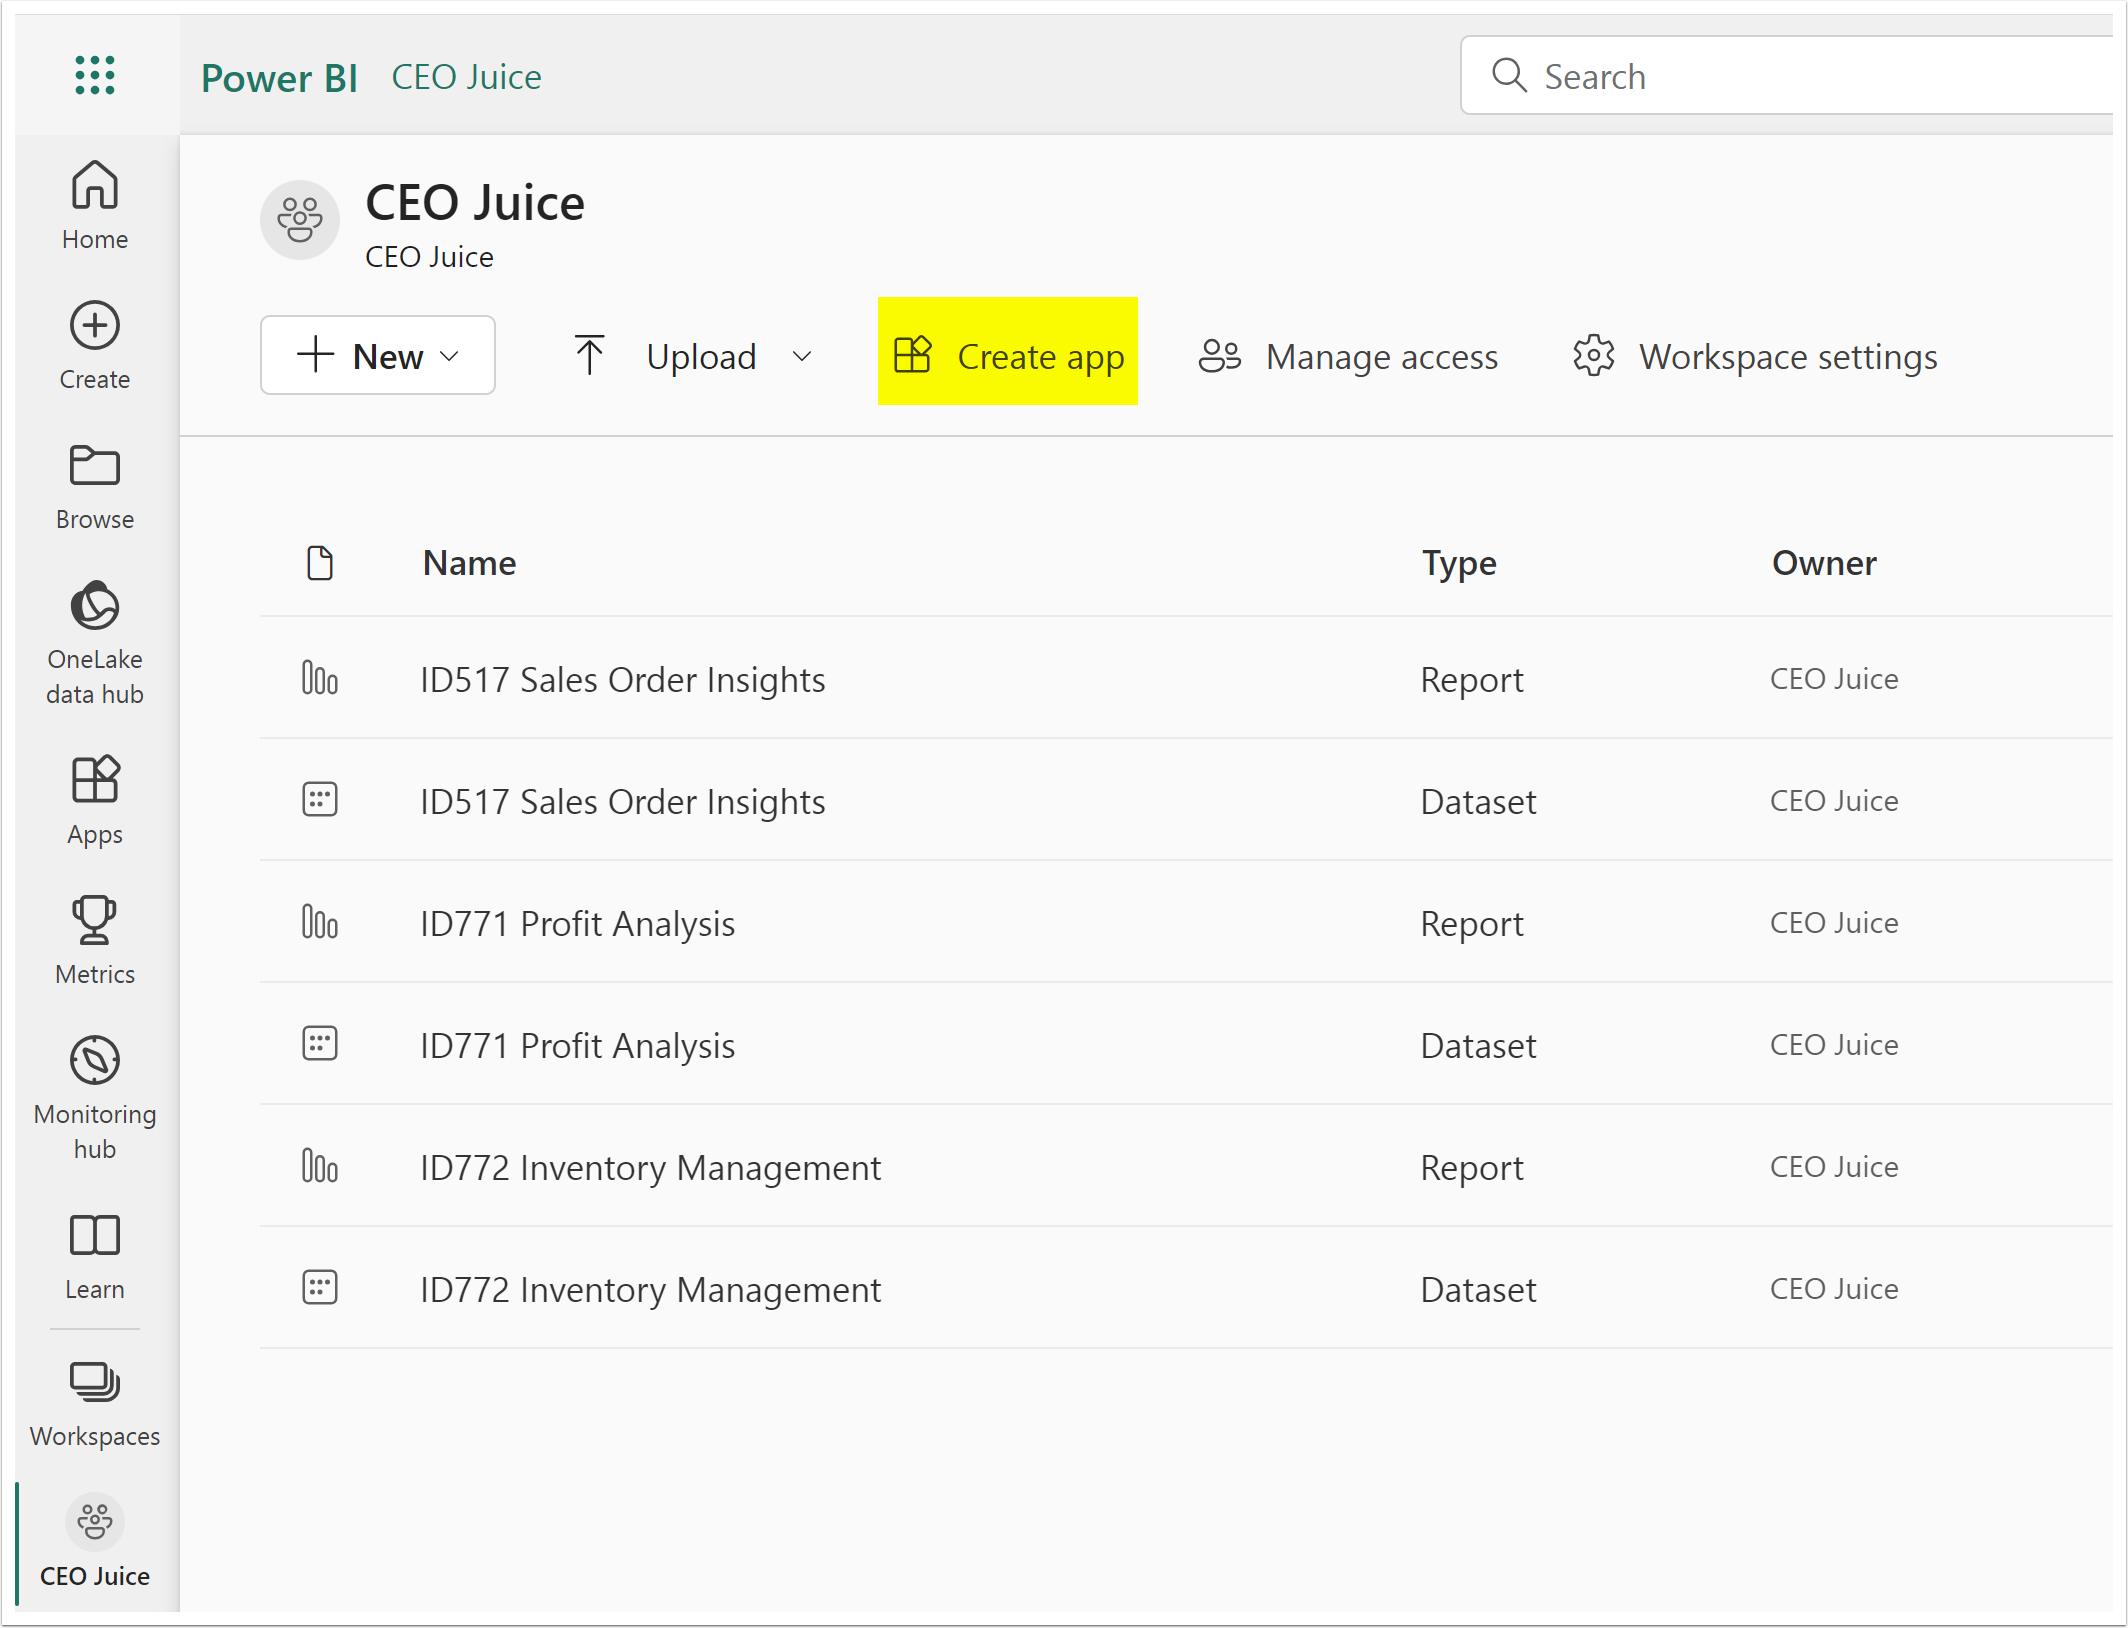This screenshot has height=1628, width=2128.
Task: Sort by the Name column header
Action: pos(469,563)
